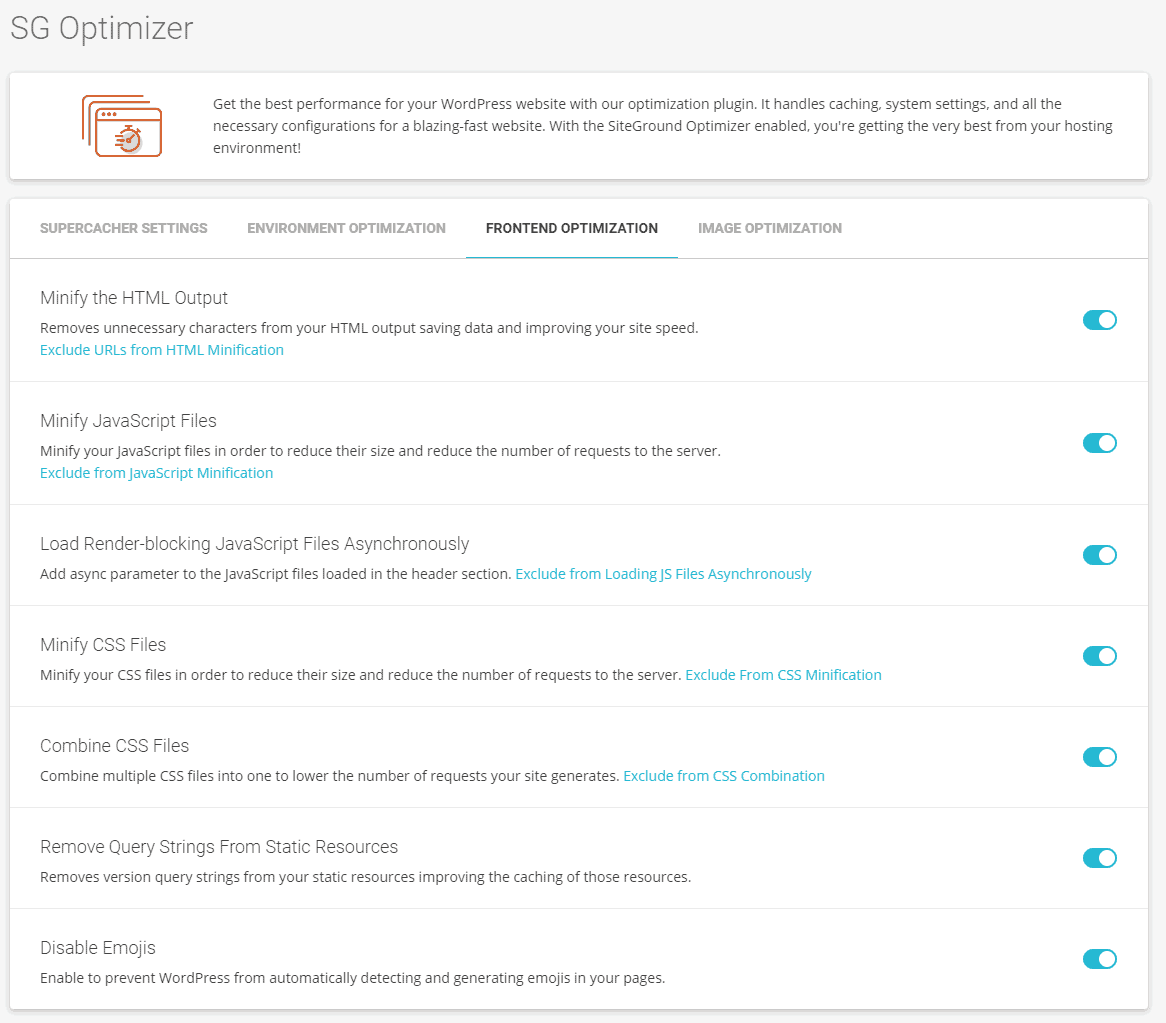The width and height of the screenshot is (1166, 1023).
Task: Toggle Minify the HTML Output switch
Action: pos(1099,320)
